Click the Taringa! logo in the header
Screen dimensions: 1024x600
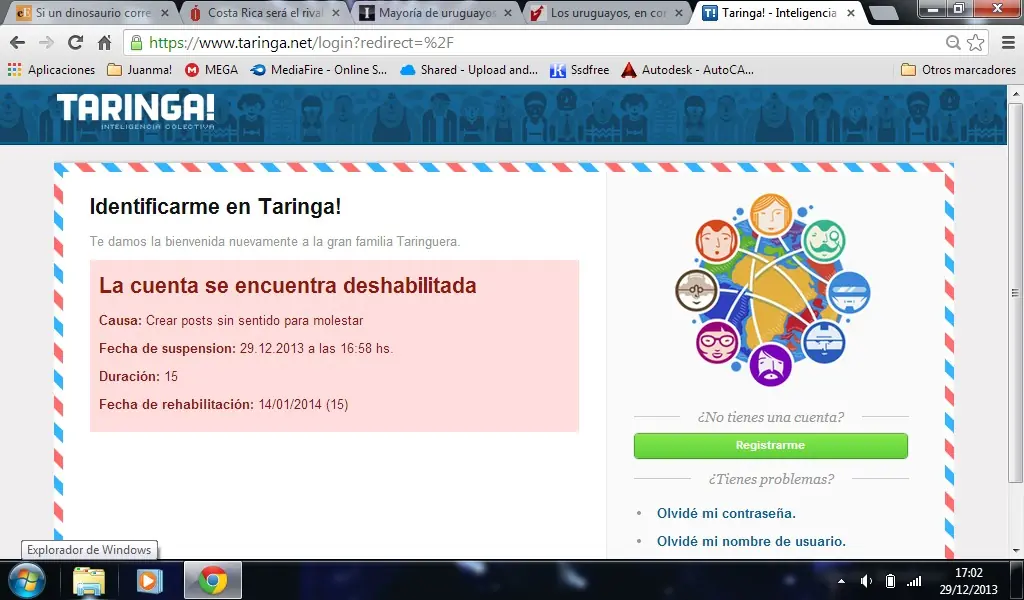(136, 111)
